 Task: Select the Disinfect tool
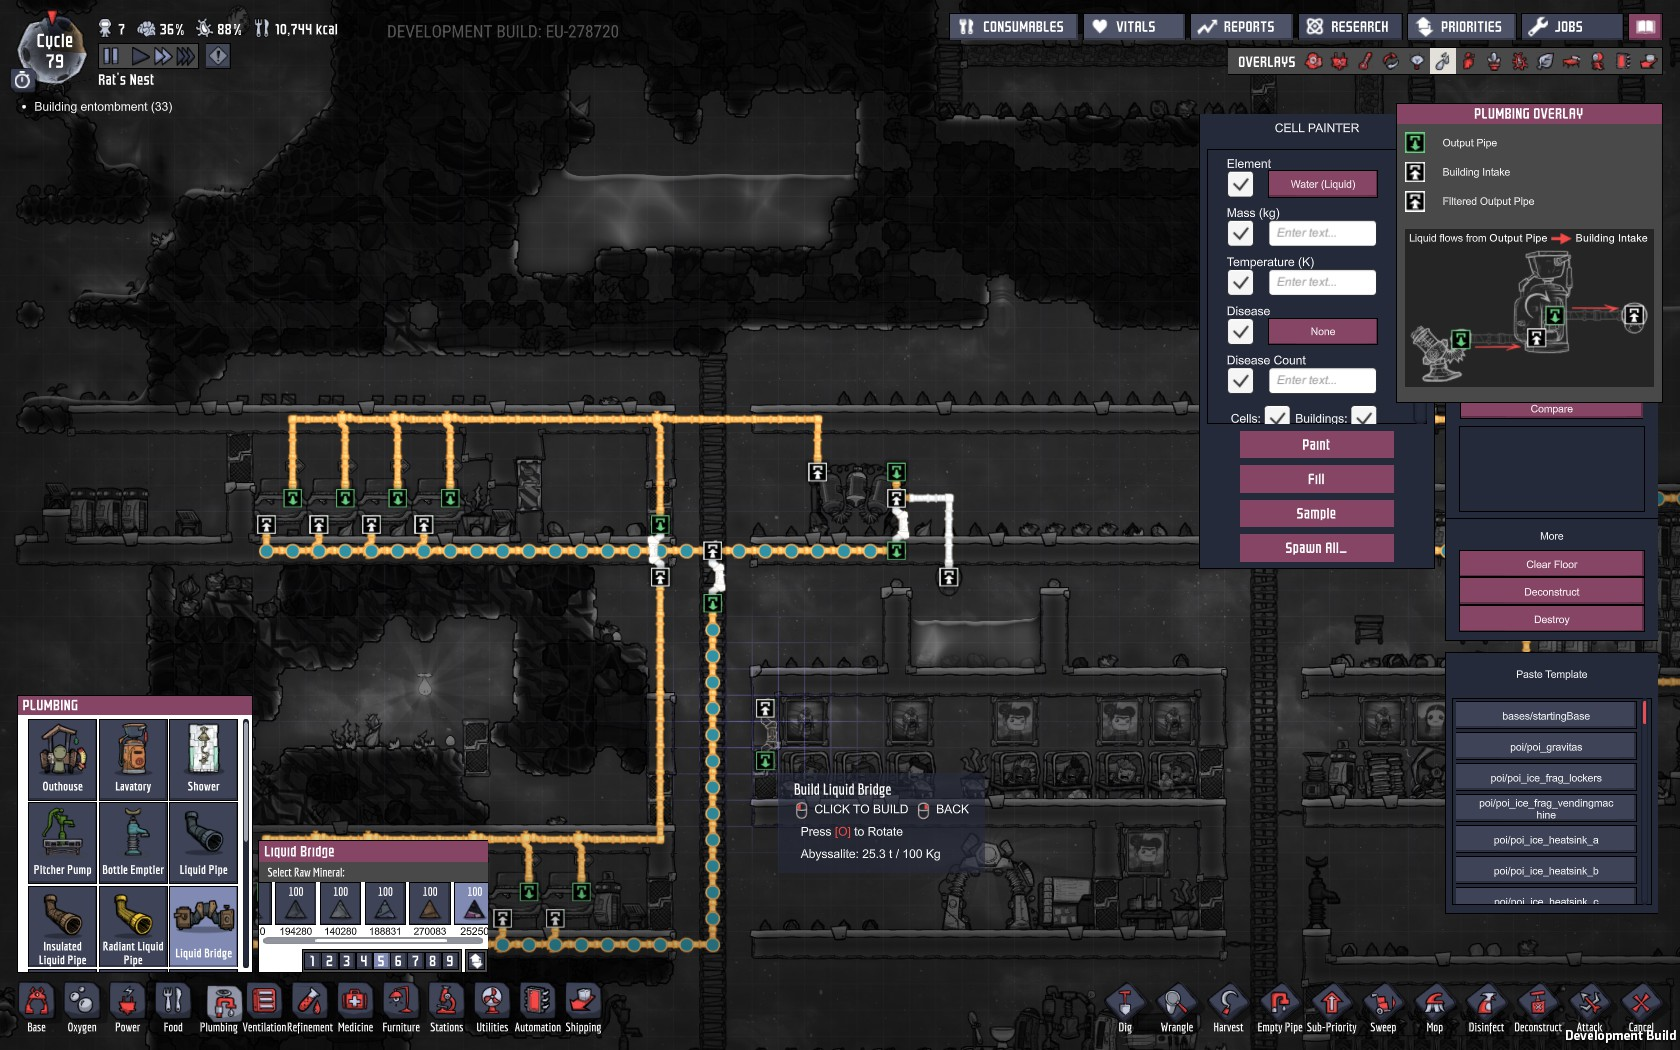(x=1486, y=1009)
